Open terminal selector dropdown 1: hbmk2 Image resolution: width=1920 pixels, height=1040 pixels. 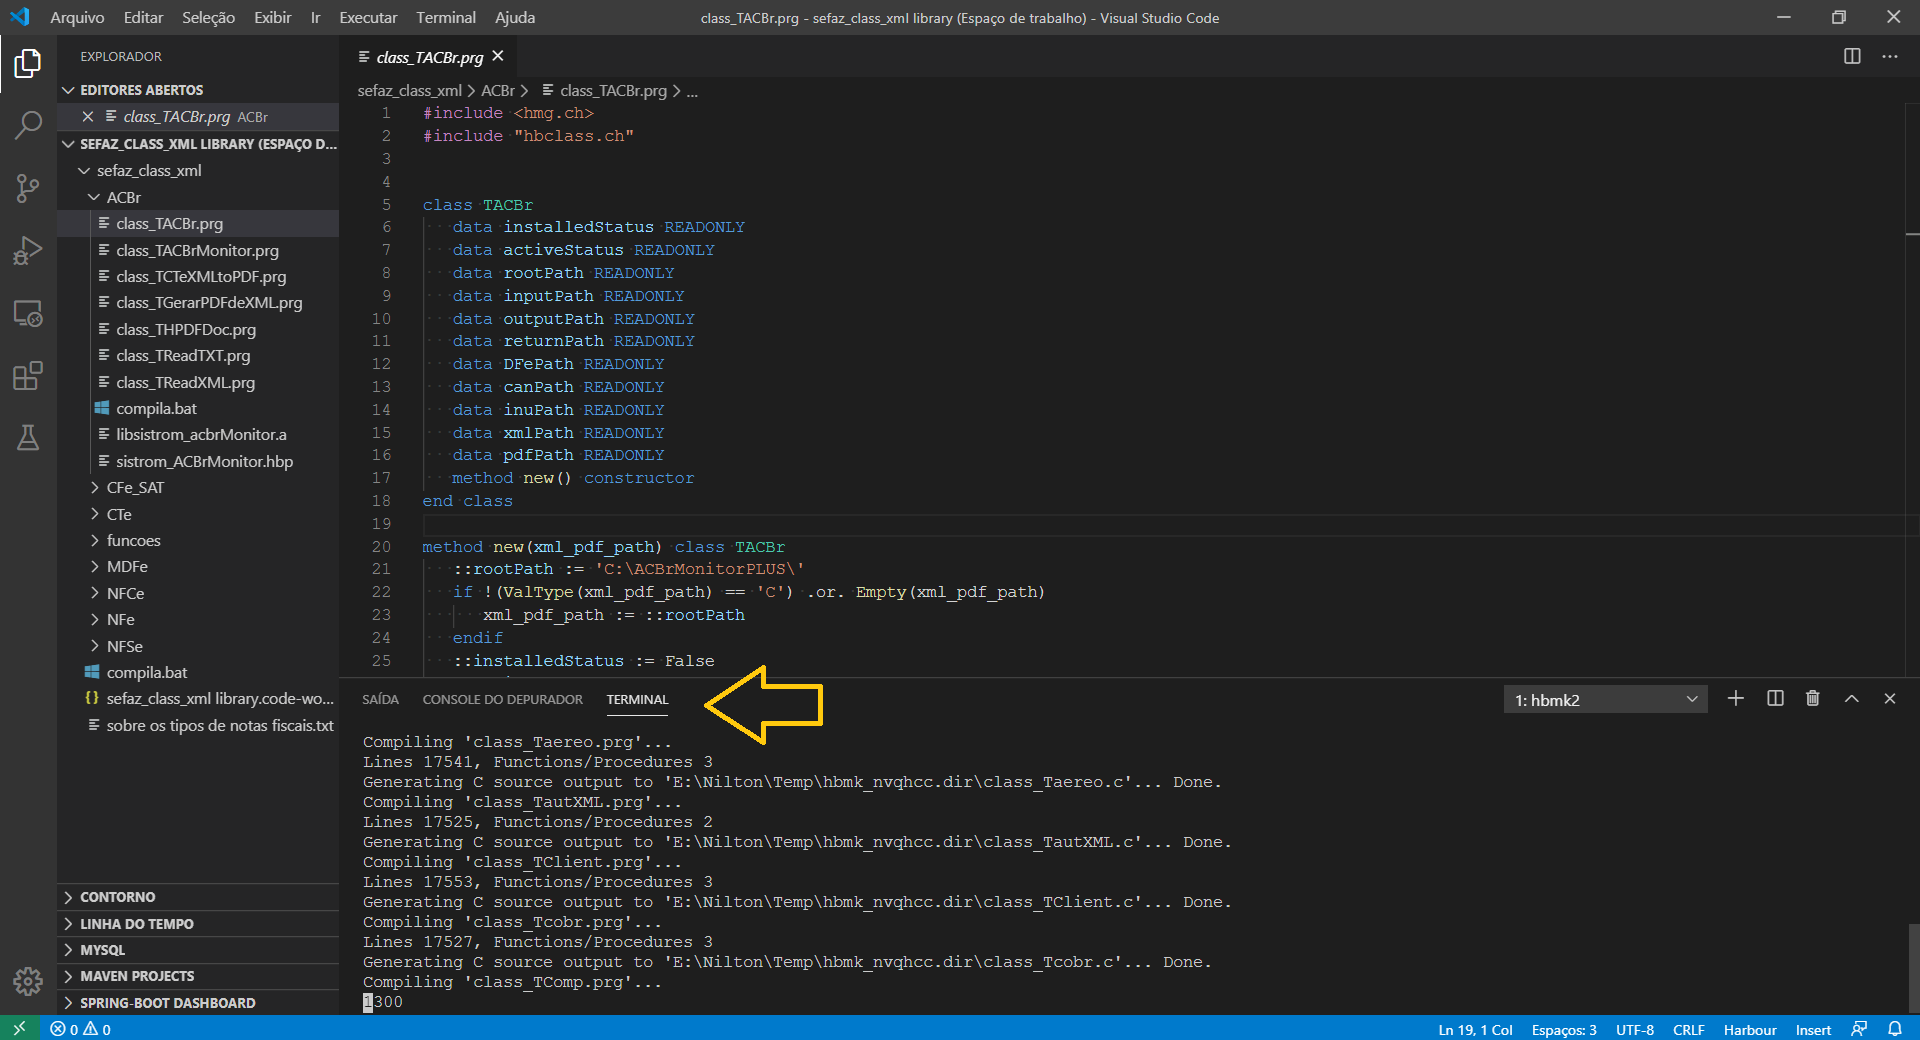click(x=1605, y=700)
